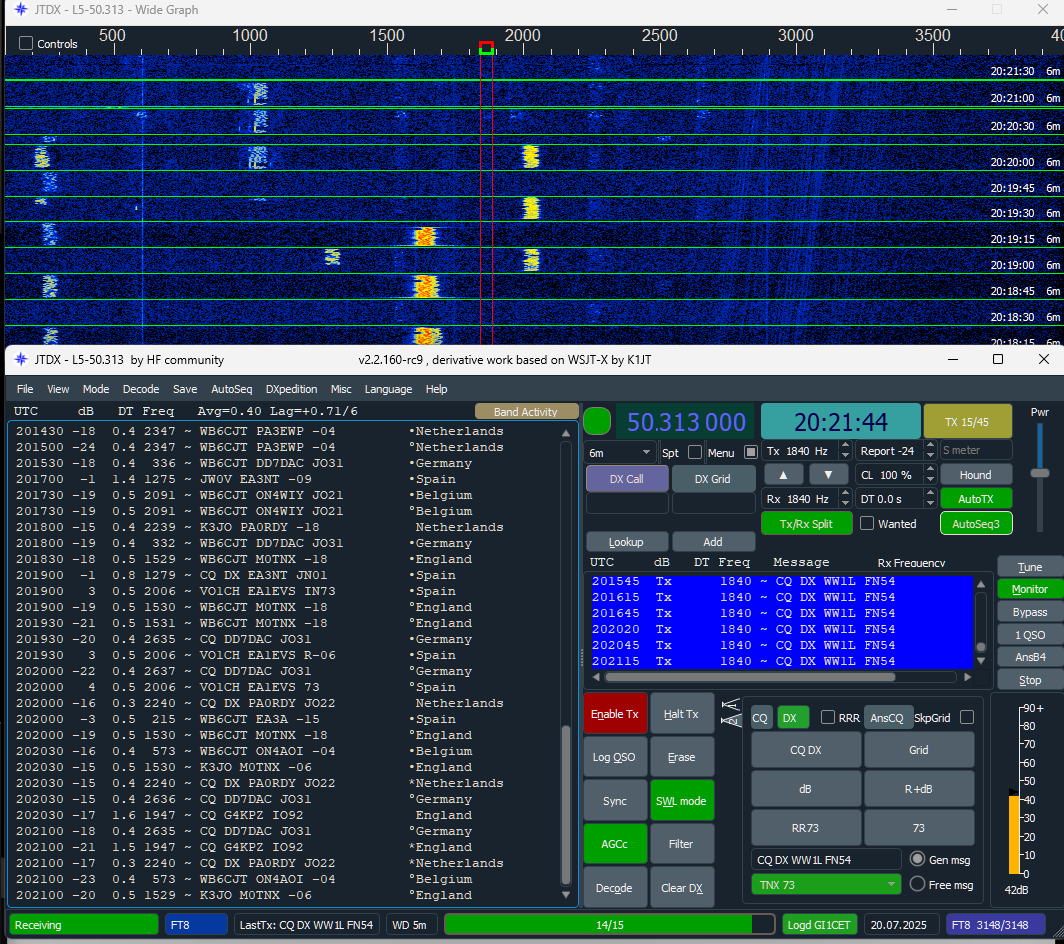Toggle the RRR checkbox

pyautogui.click(x=827, y=717)
